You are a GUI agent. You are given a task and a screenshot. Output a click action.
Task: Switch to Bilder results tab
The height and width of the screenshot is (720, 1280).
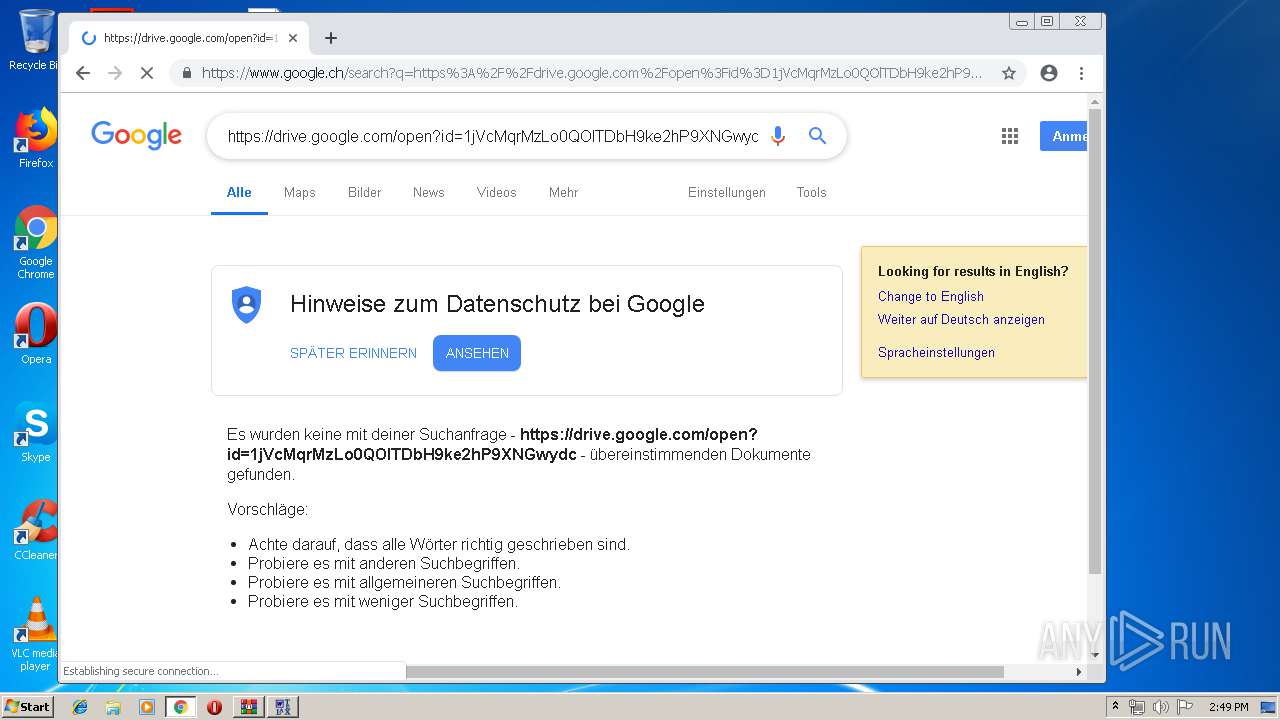pyautogui.click(x=364, y=192)
